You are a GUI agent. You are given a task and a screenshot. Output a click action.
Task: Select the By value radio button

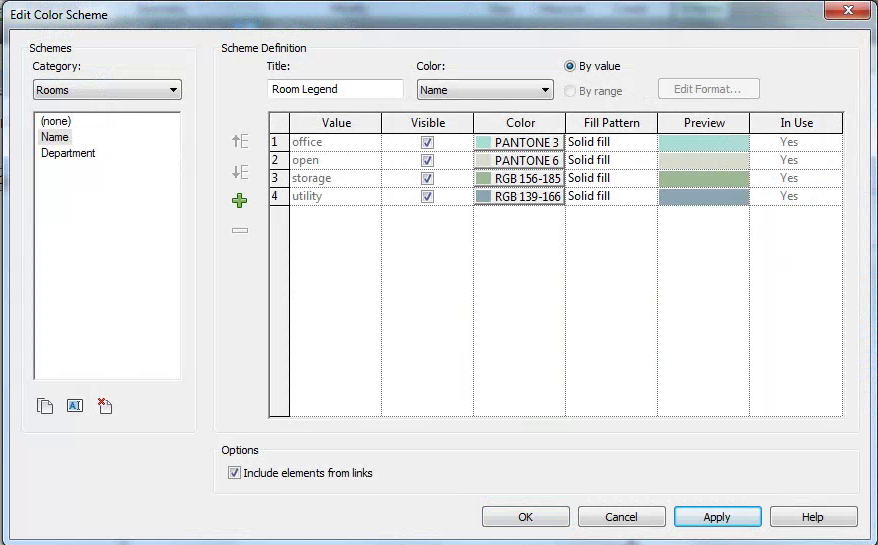pos(569,66)
